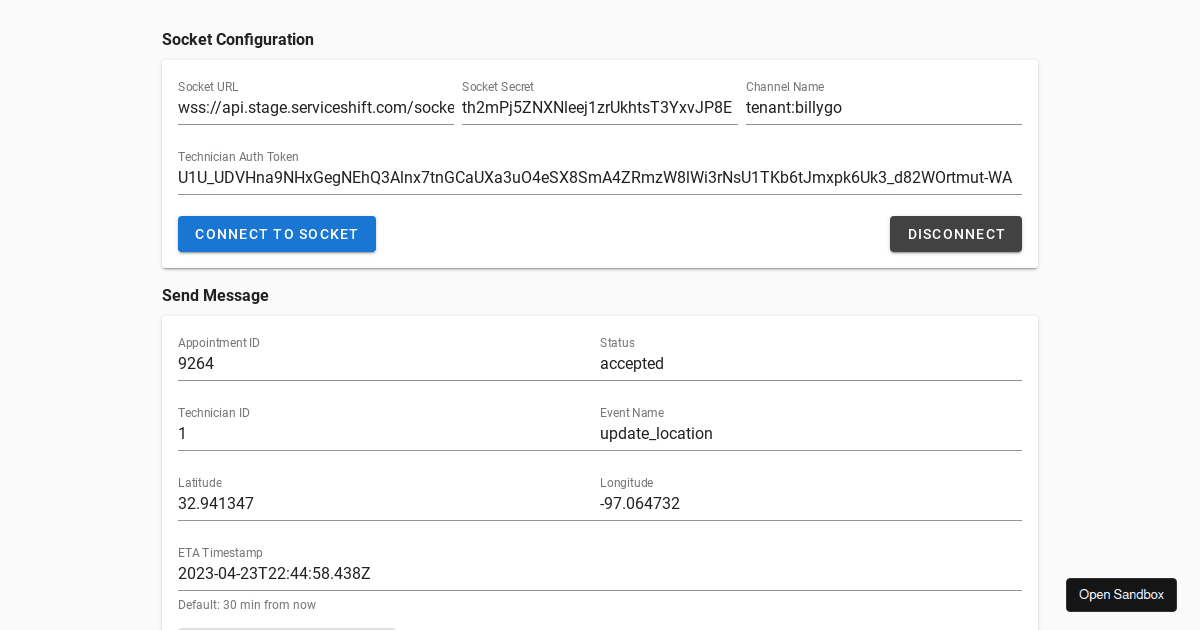1200x630 pixels.
Task: Click the 'Default: 30 min from now' hint
Action: coord(247,605)
